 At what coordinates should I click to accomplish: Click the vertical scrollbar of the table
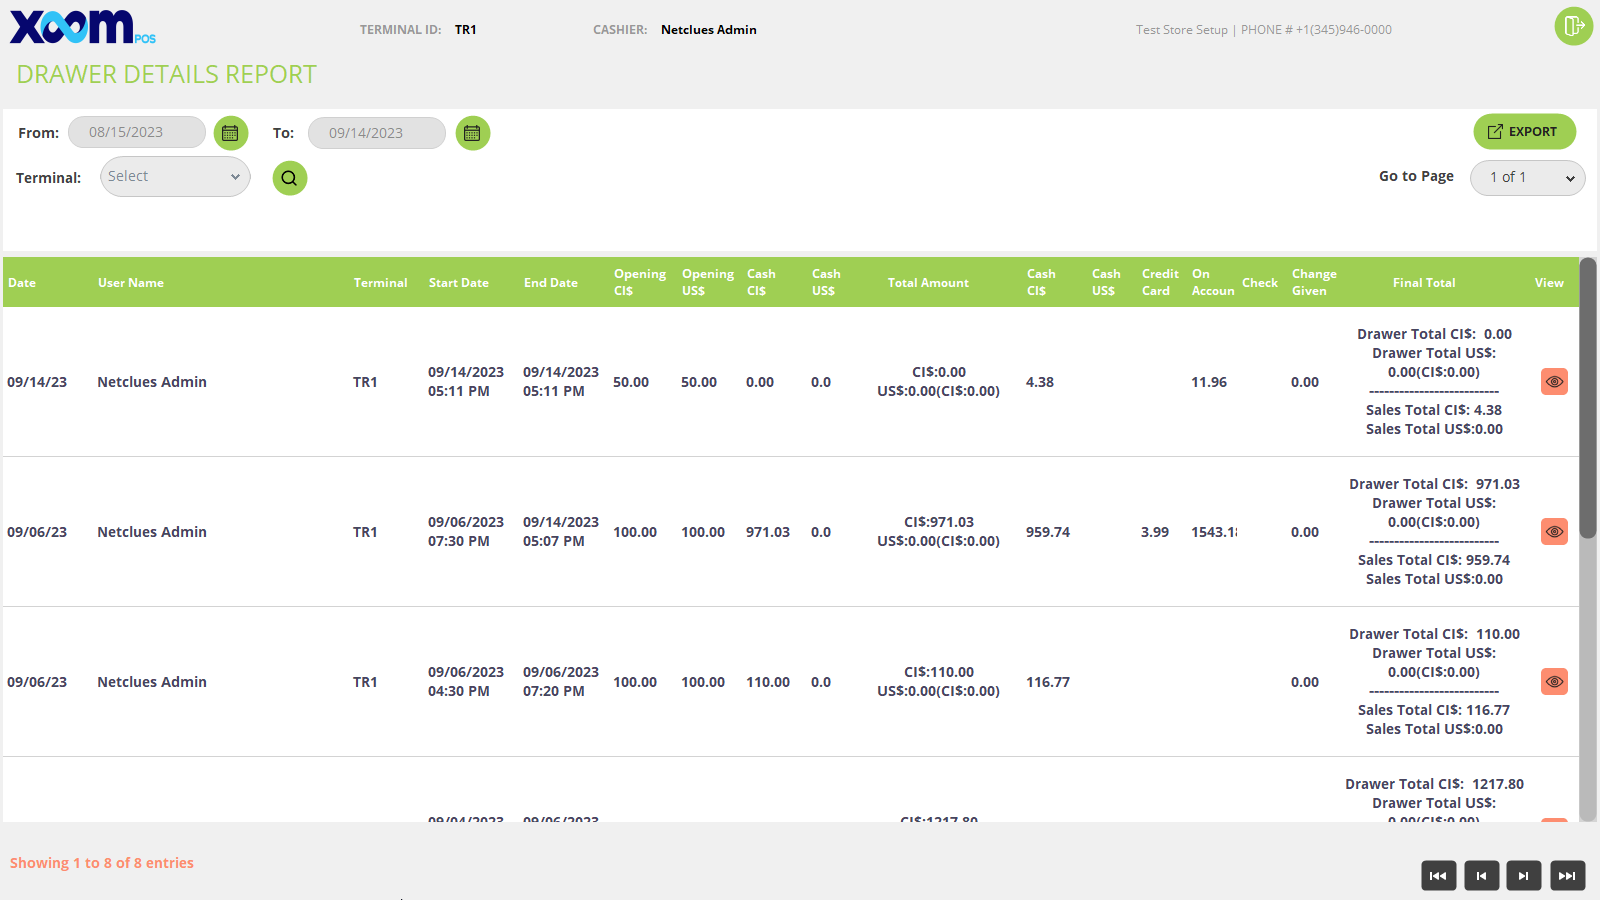[1587, 400]
